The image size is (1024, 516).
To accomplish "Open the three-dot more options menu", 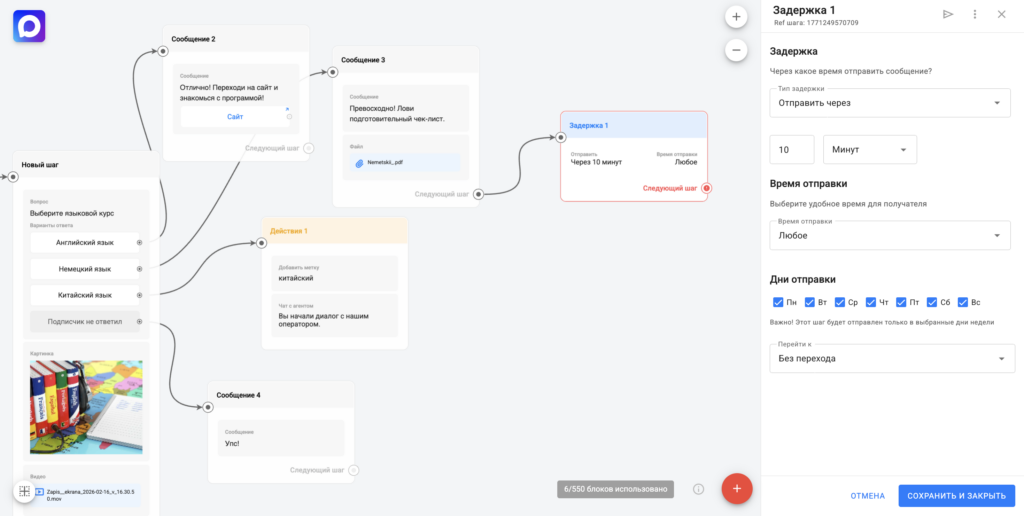I will pyautogui.click(x=975, y=14).
